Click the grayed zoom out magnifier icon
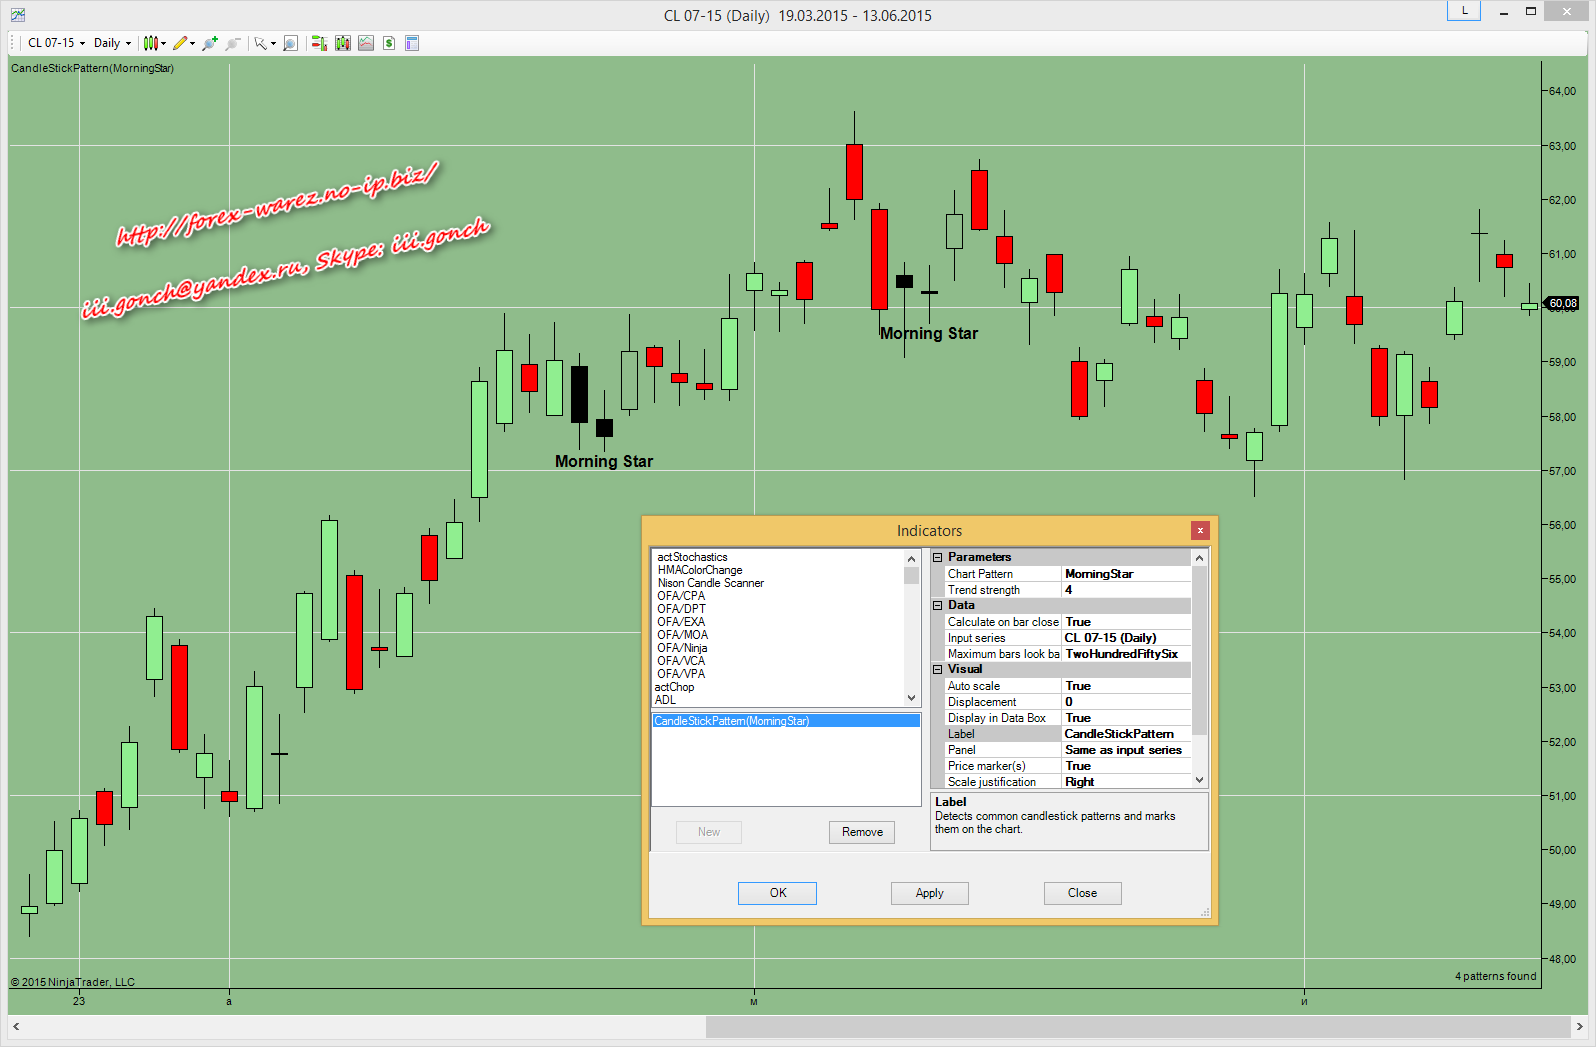1596x1047 pixels. pos(233,43)
